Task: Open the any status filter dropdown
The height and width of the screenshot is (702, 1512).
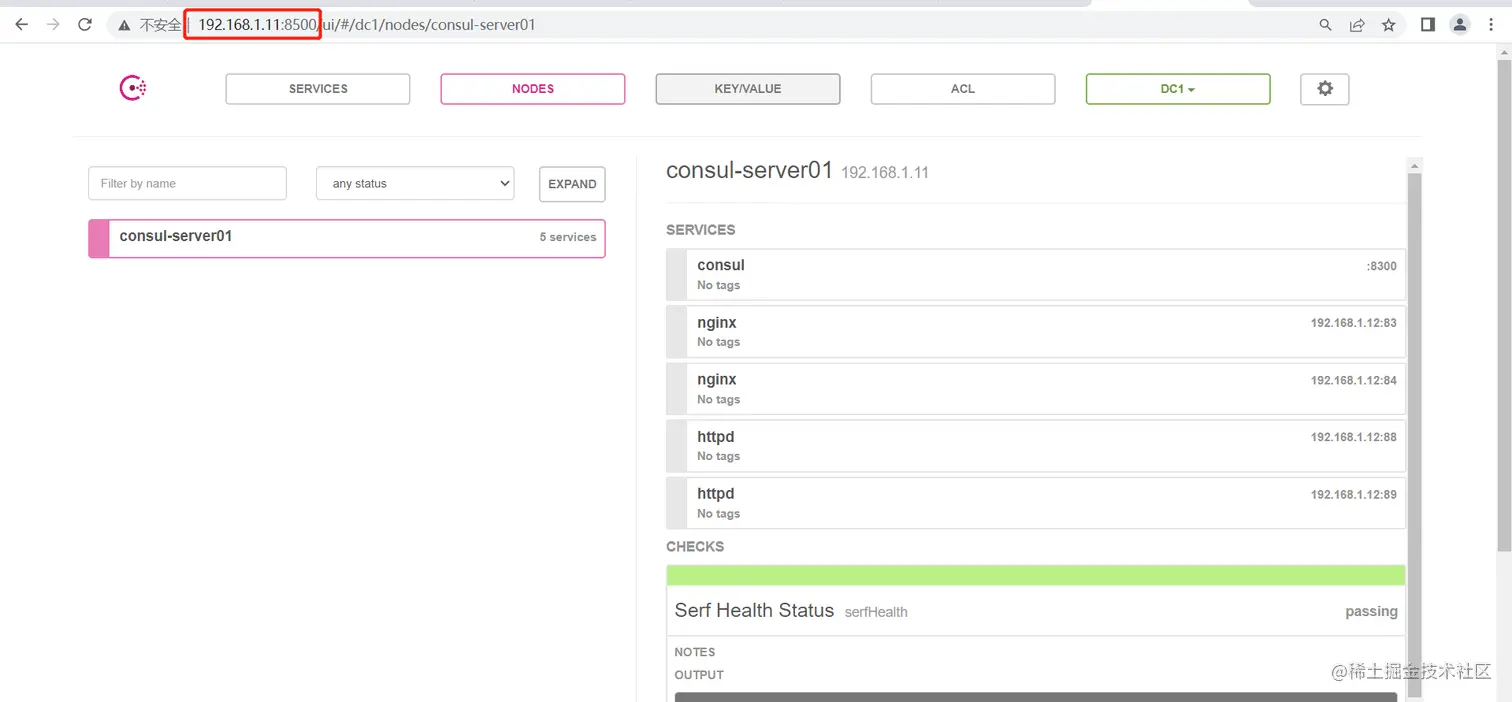Action: coord(415,183)
